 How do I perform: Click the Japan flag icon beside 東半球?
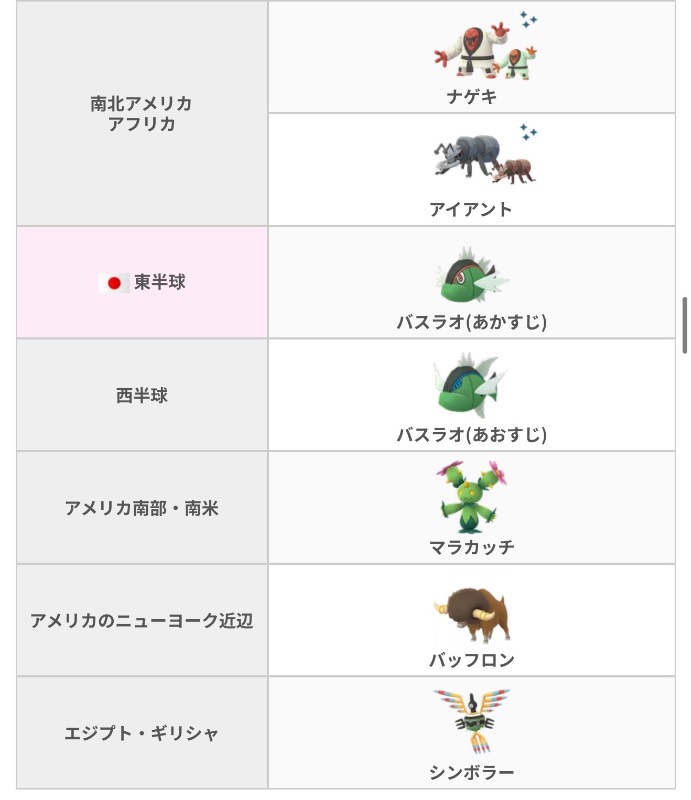point(114,283)
